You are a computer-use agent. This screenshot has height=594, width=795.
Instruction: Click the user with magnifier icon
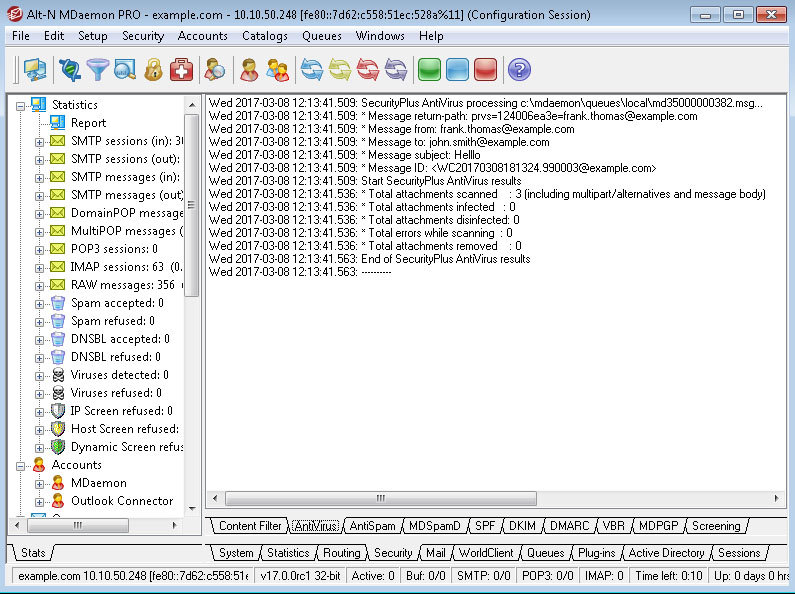click(x=215, y=69)
